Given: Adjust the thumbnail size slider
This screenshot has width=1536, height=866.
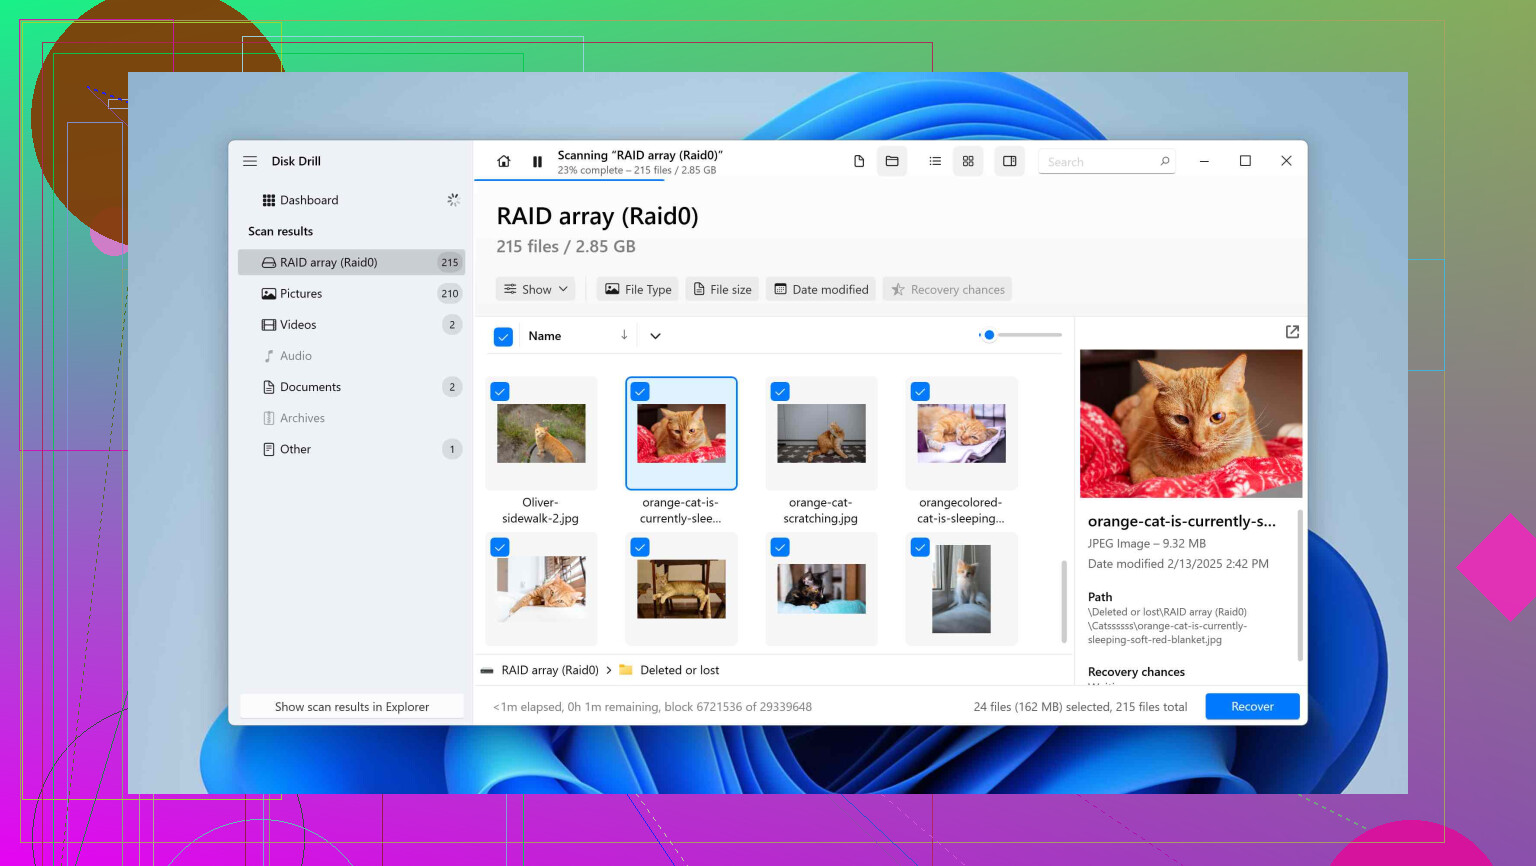Looking at the screenshot, I should coord(989,335).
